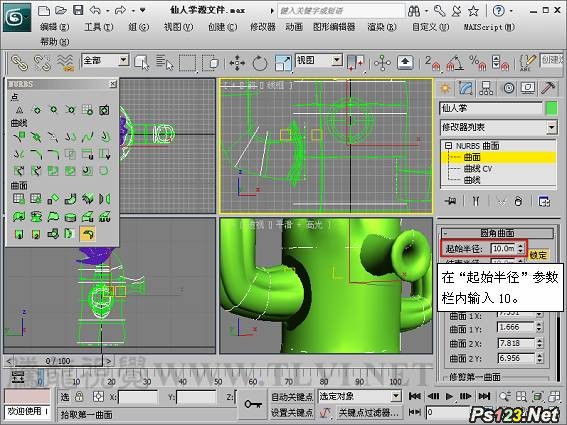Switch to the Utilities hammer tab
The width and height of the screenshot is (567, 425).
[548, 88]
